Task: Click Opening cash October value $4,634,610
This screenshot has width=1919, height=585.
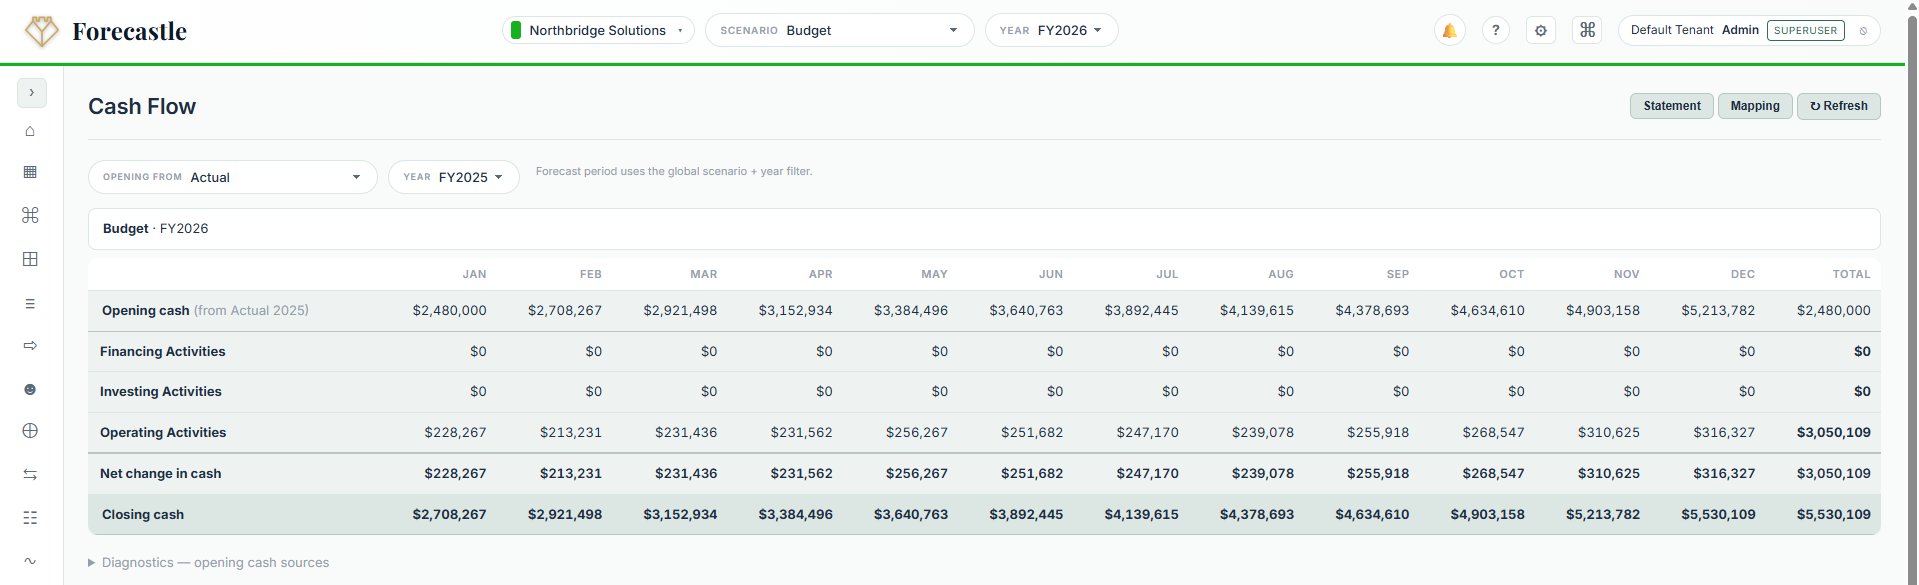Action: click(1487, 310)
